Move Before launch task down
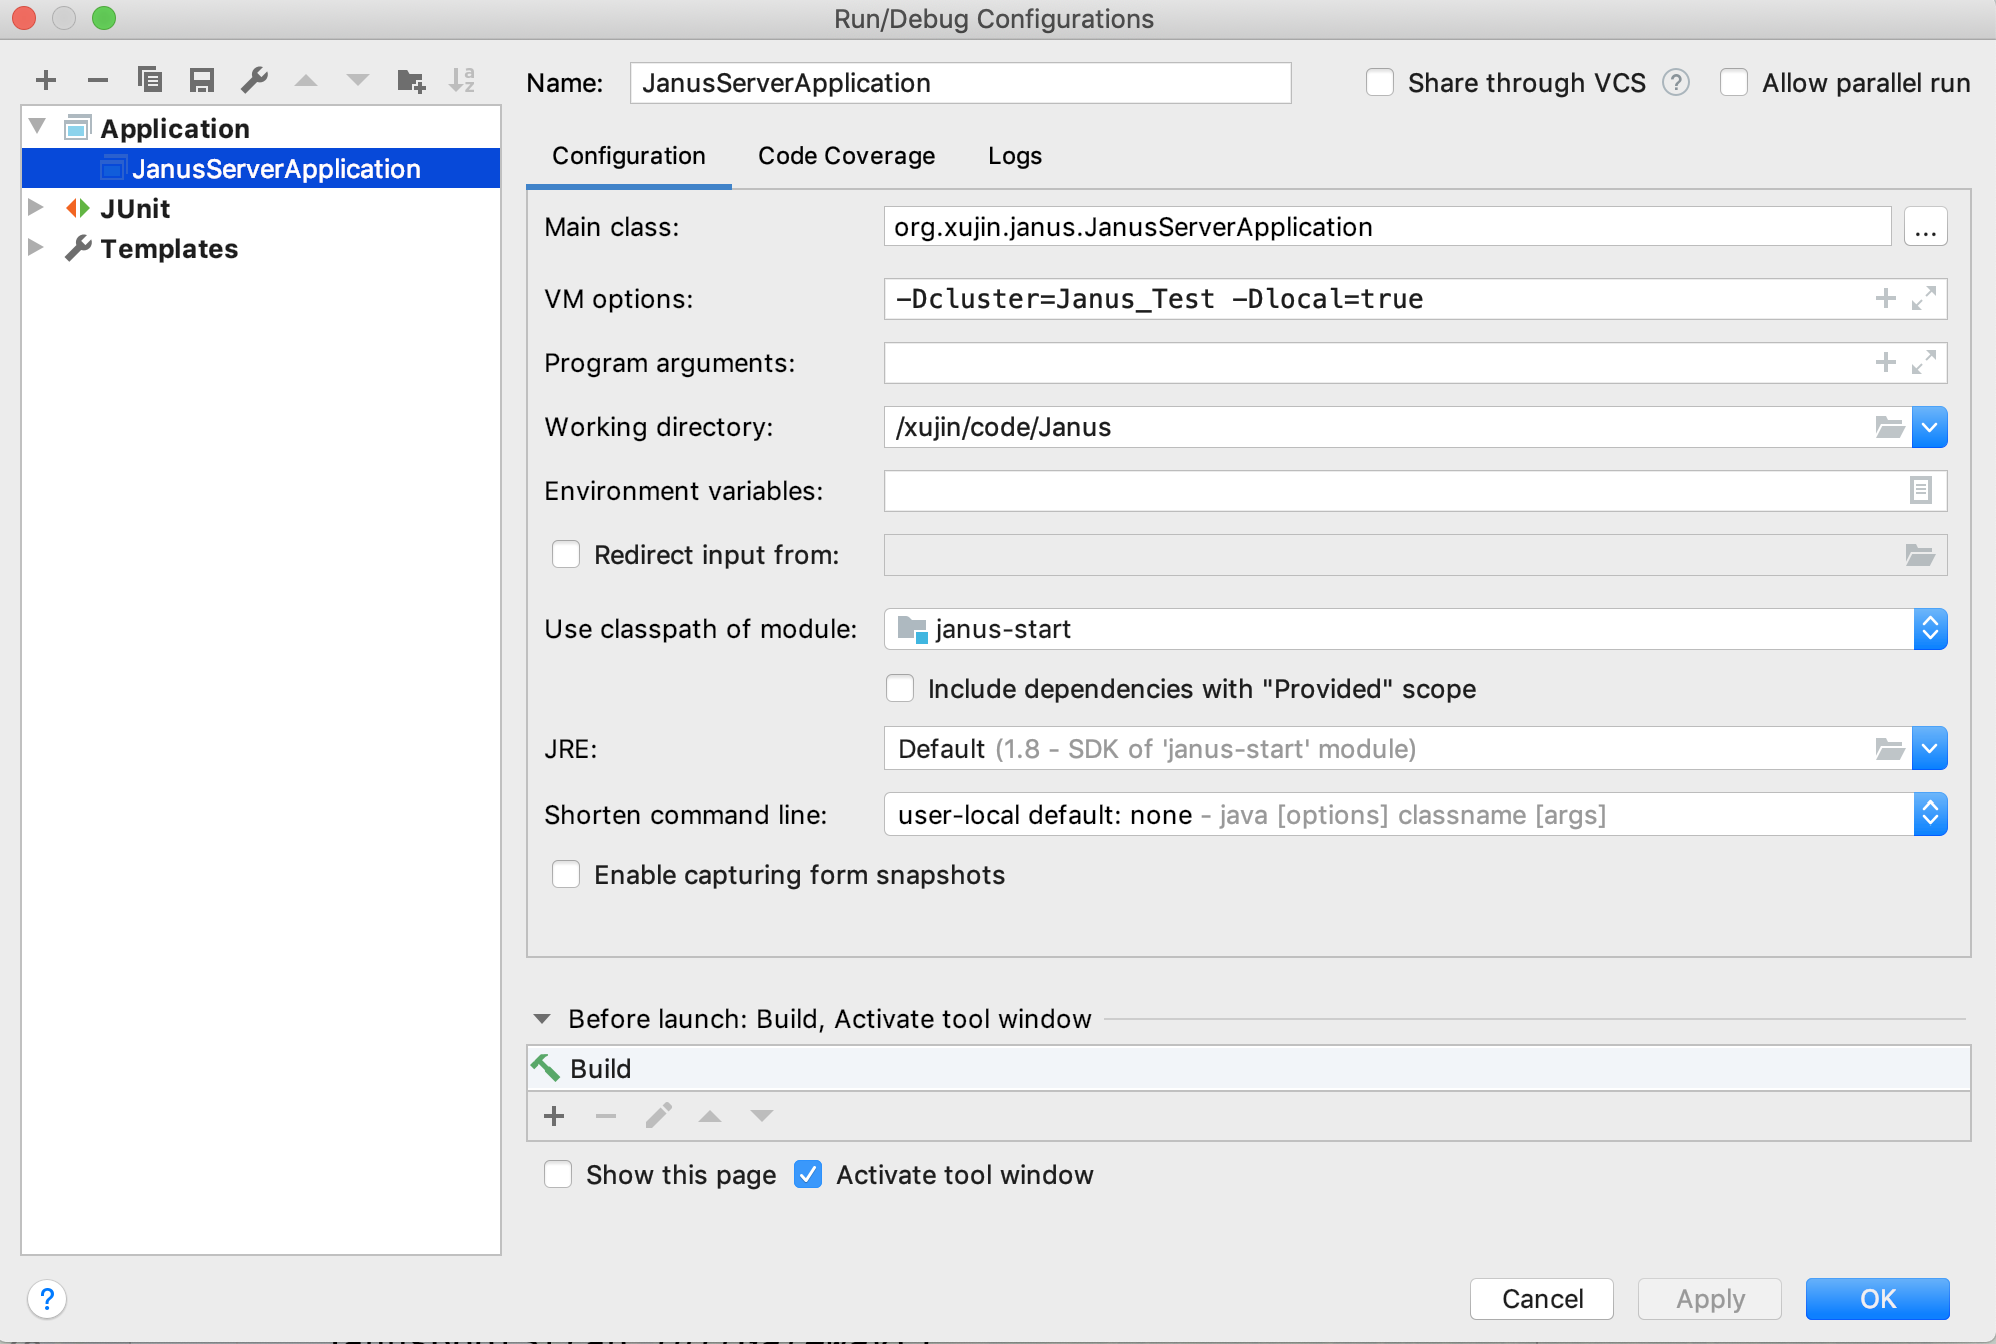Viewport: 1996px width, 1344px height. pos(762,1116)
